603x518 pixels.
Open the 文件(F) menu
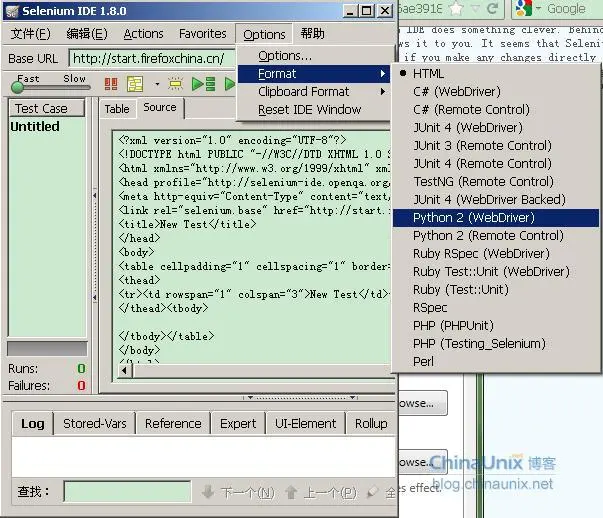coord(30,34)
